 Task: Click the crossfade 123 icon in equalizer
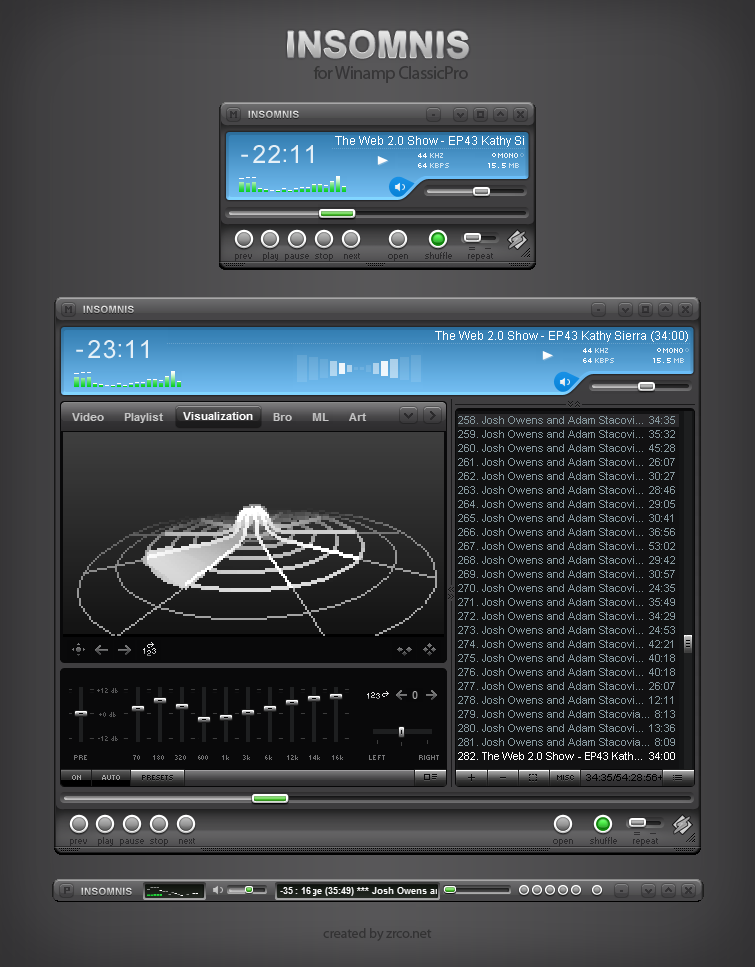pyautogui.click(x=377, y=695)
